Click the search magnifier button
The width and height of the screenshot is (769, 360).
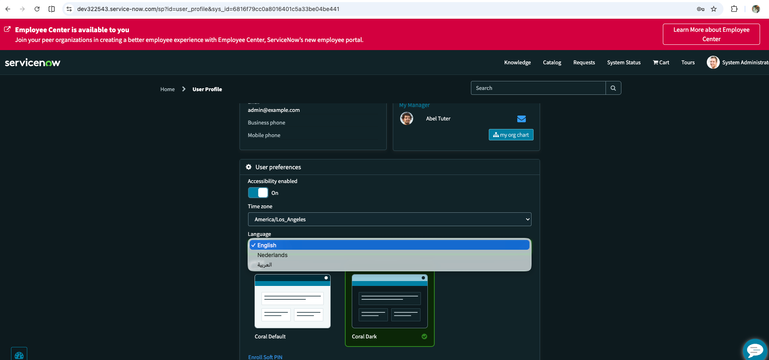tap(613, 88)
